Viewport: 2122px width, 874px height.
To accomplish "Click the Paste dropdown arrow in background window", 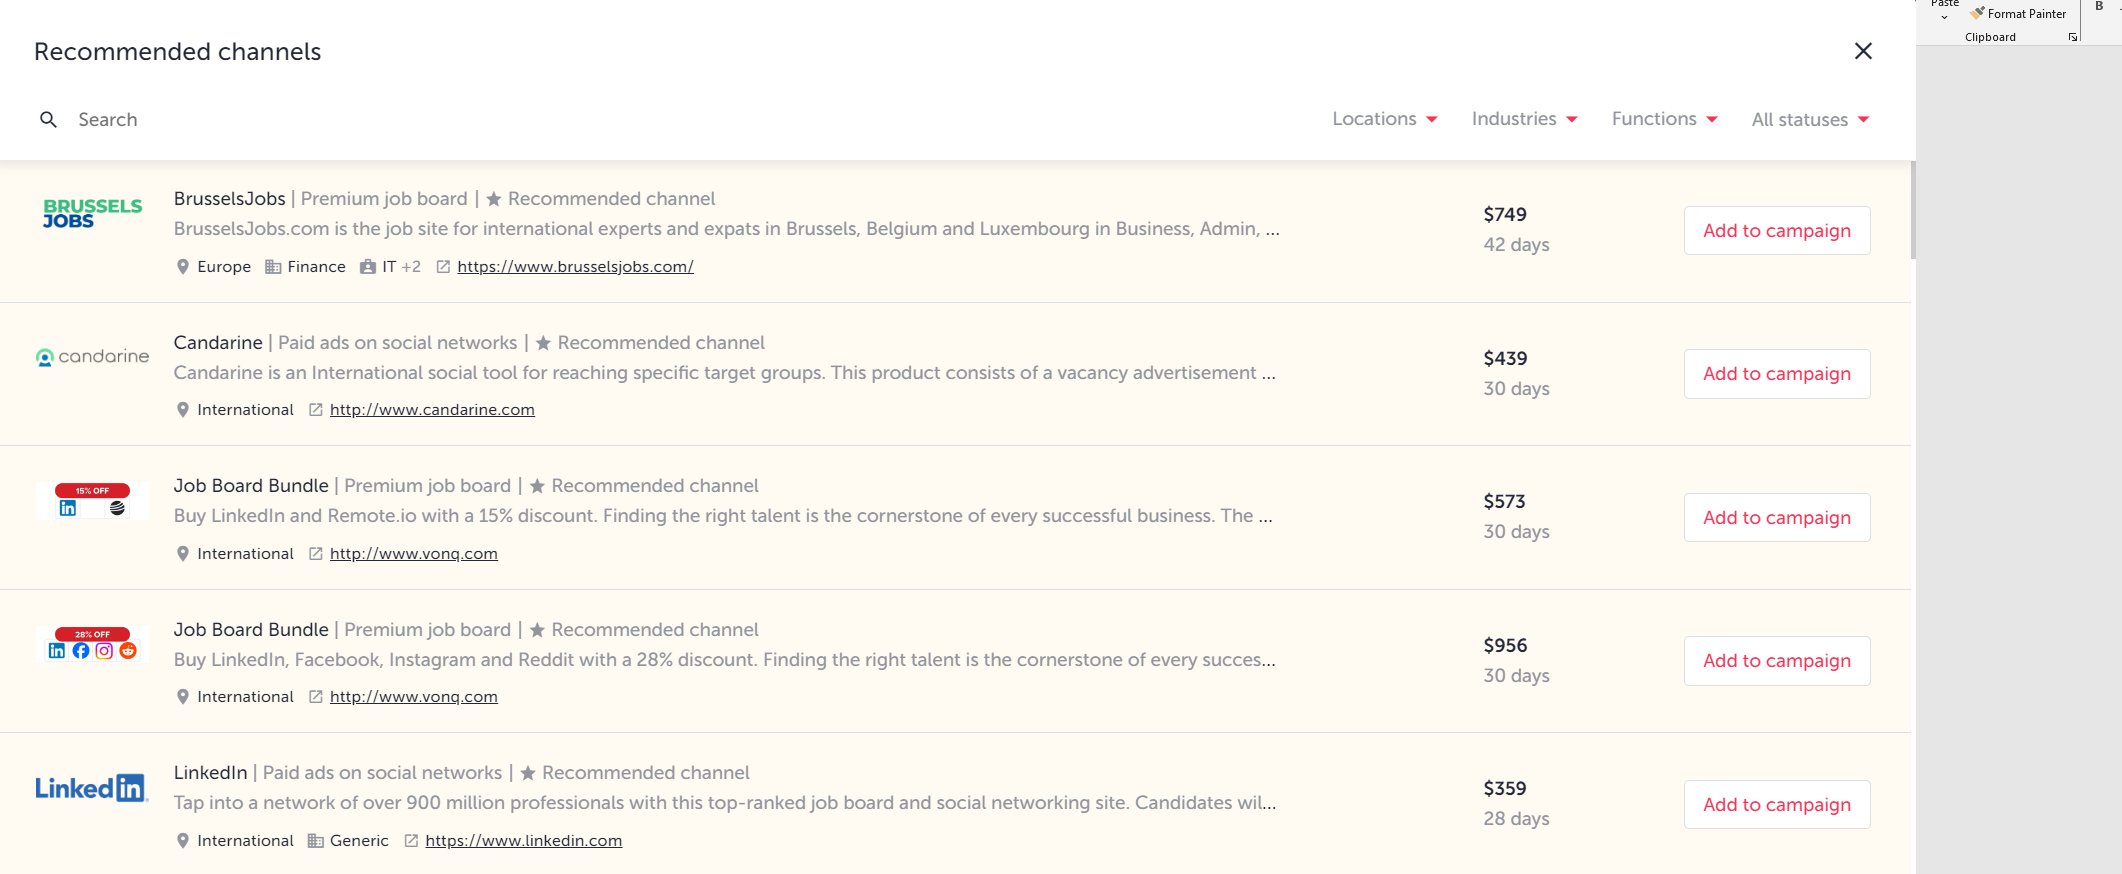I will (x=1944, y=17).
